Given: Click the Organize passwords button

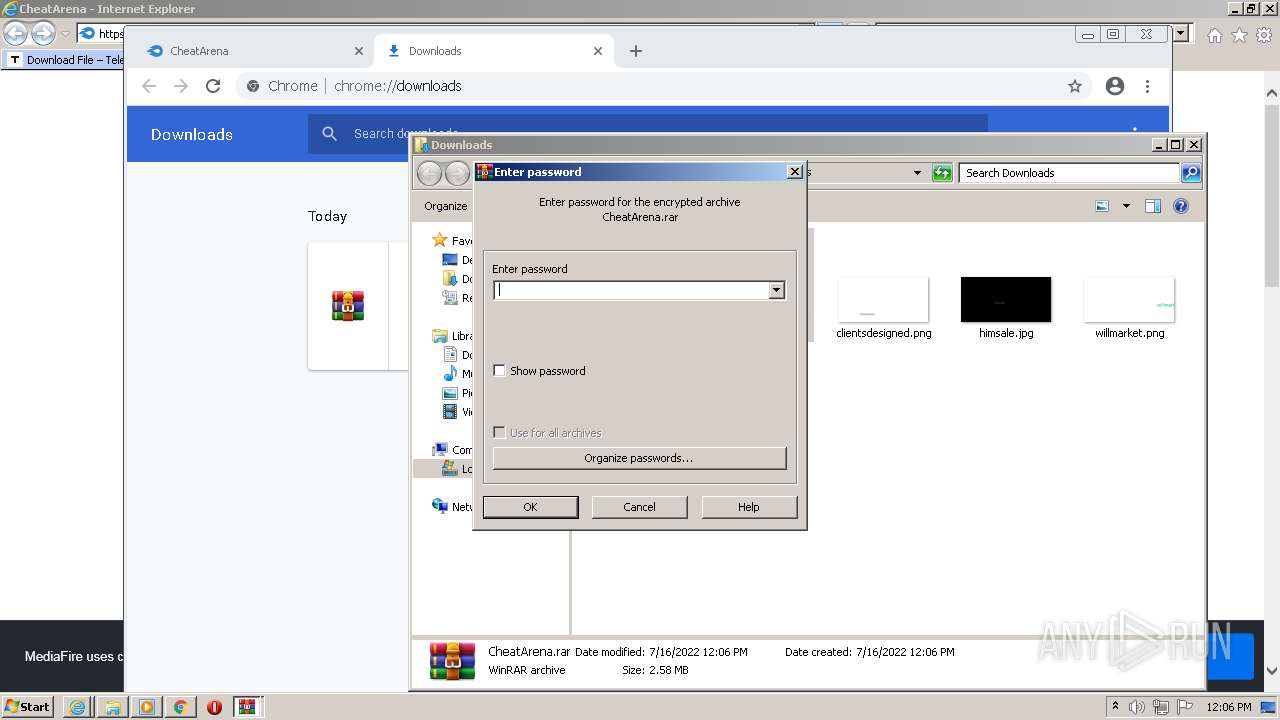Looking at the screenshot, I should click(639, 458).
